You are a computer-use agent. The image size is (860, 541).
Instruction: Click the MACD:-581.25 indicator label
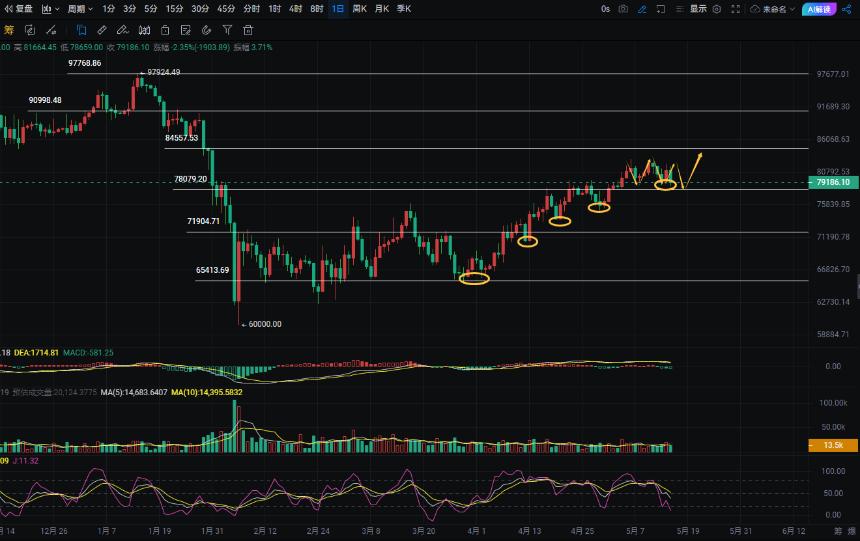pyautogui.click(x=88, y=352)
